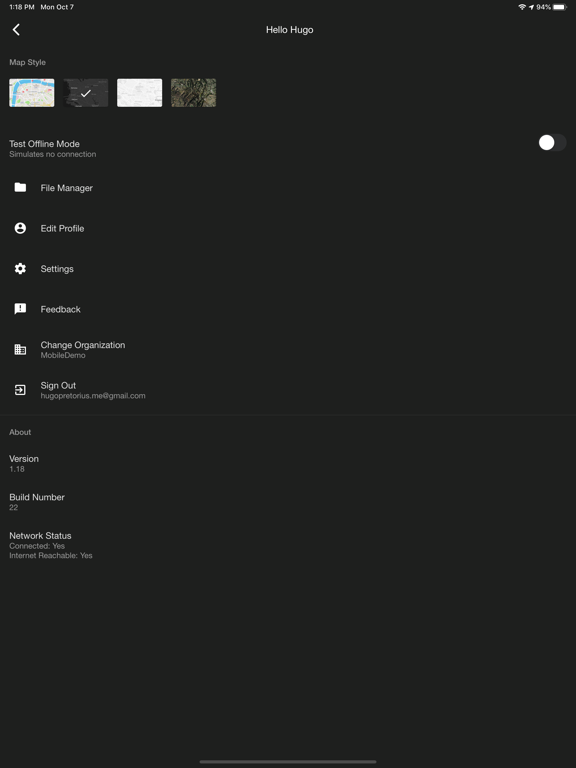The width and height of the screenshot is (576, 768).
Task: Click the Sign Out door icon
Action: (20, 390)
